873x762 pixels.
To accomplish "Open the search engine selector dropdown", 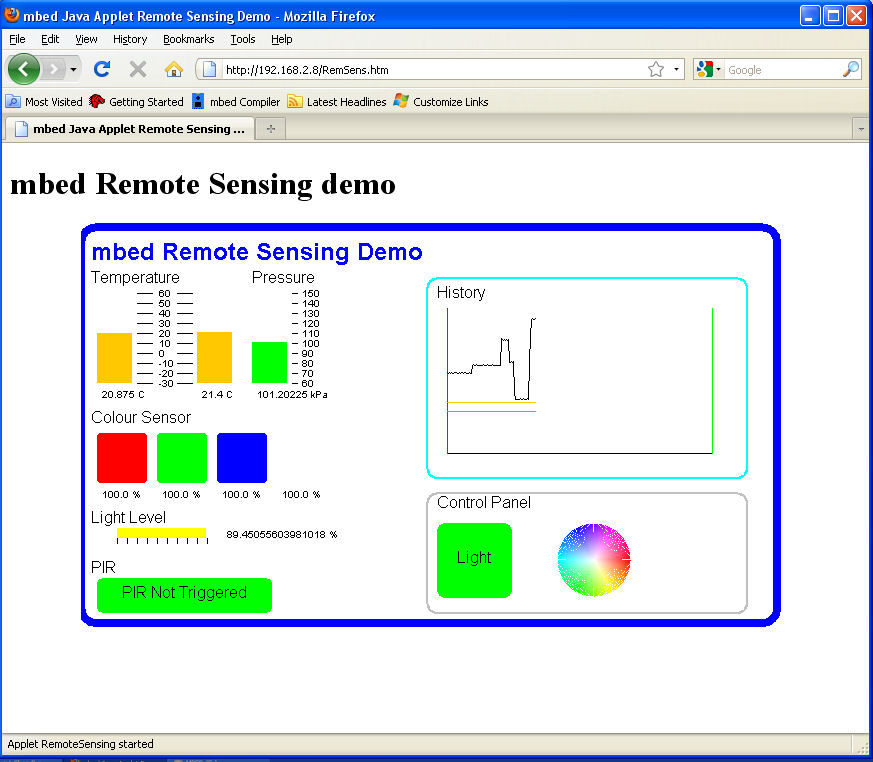I will pos(707,69).
